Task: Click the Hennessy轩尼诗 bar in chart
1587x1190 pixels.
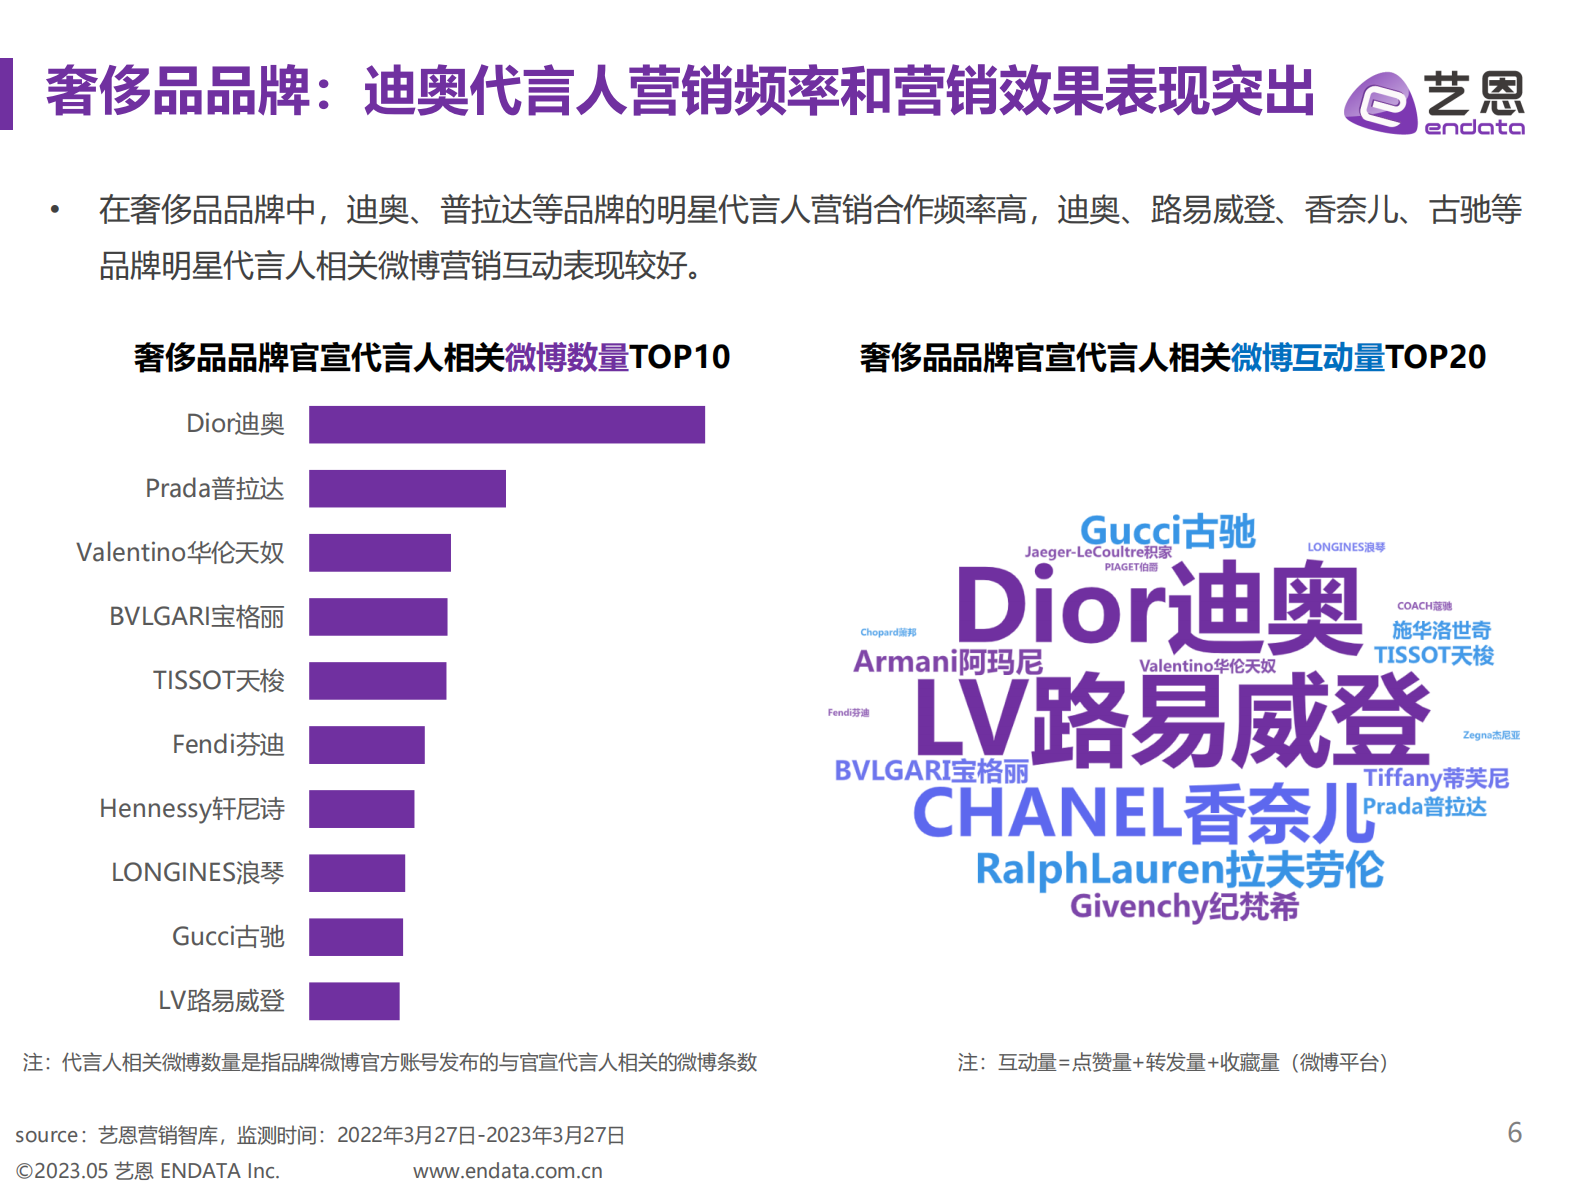Action: (x=361, y=808)
